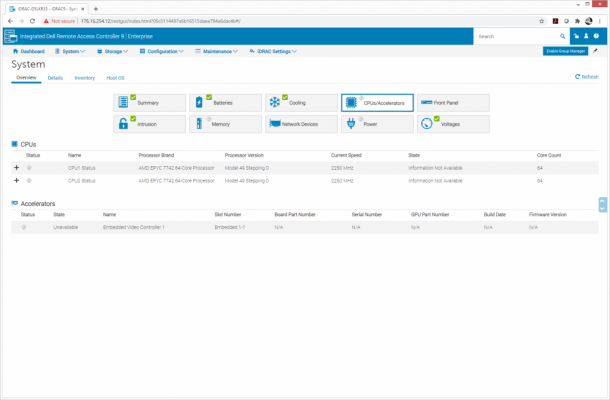Screen dimensions: 610x400
Task: Click the CPU2 status indicator icon
Action: [29, 181]
